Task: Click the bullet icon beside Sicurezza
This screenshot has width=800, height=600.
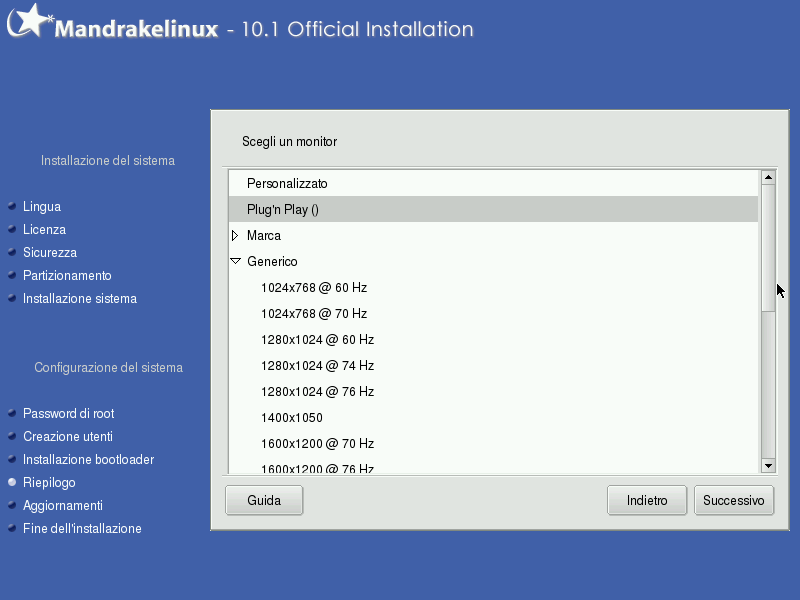Action: coord(12,253)
